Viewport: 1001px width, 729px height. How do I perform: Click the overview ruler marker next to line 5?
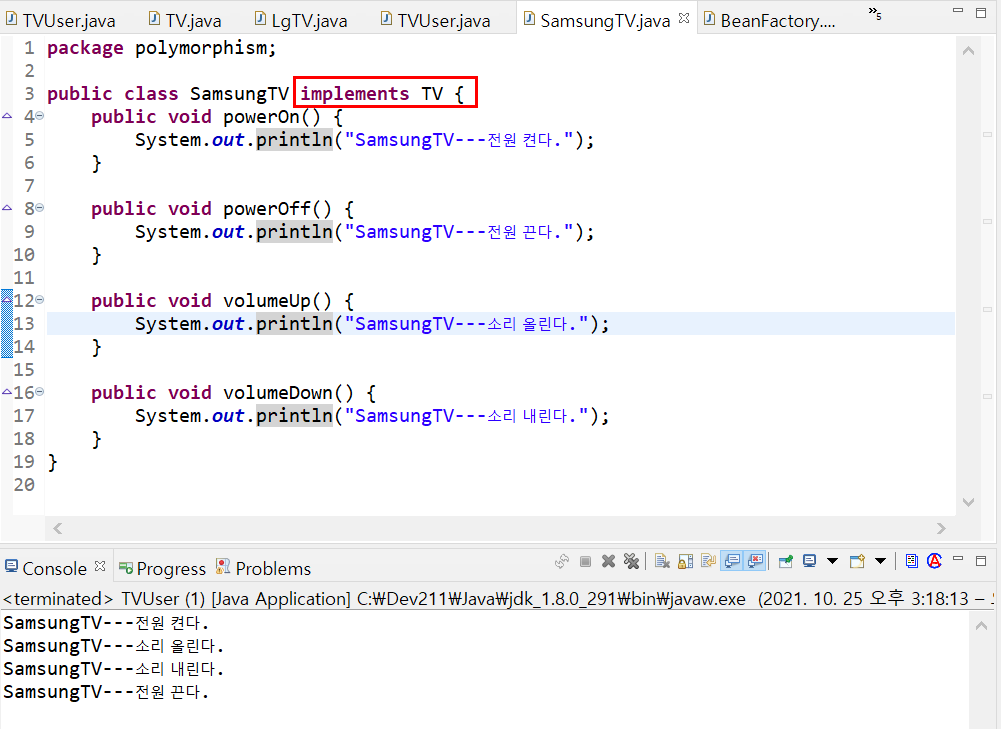tap(987, 135)
